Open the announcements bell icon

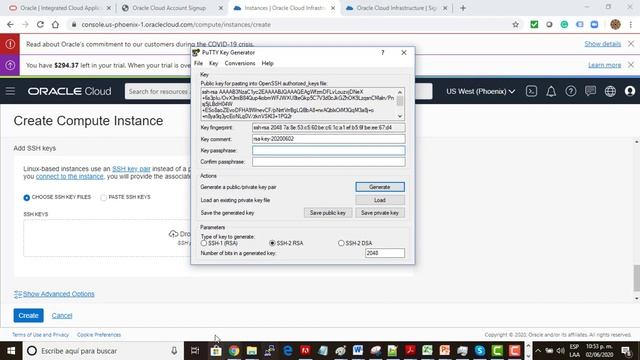(551, 91)
